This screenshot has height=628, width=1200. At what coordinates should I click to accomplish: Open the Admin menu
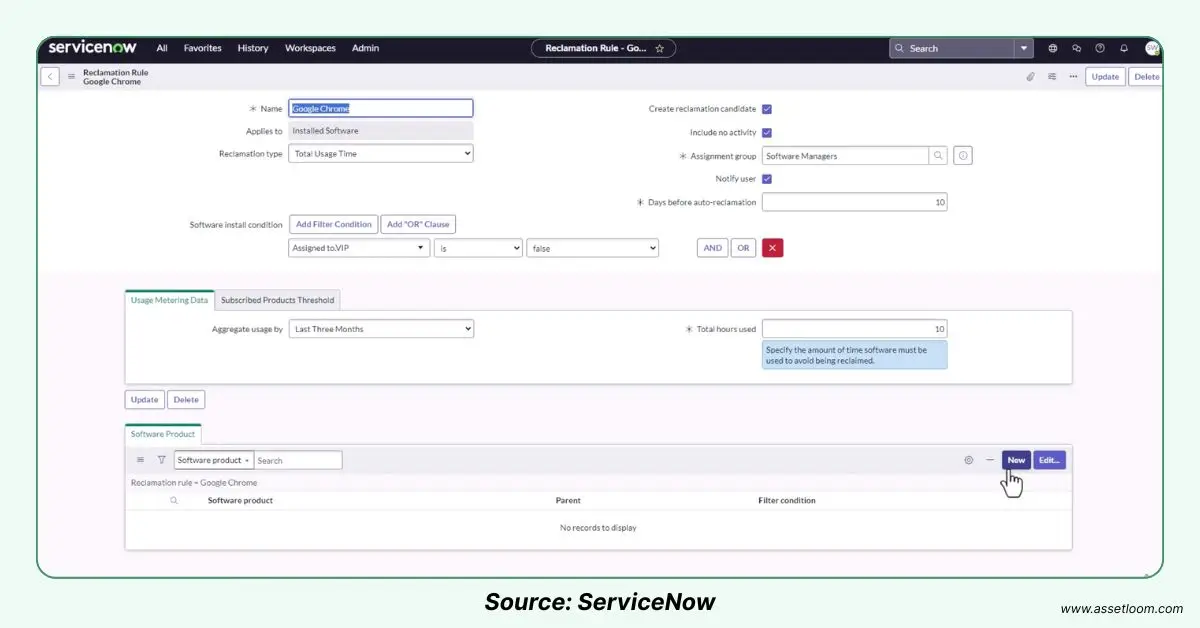365,48
